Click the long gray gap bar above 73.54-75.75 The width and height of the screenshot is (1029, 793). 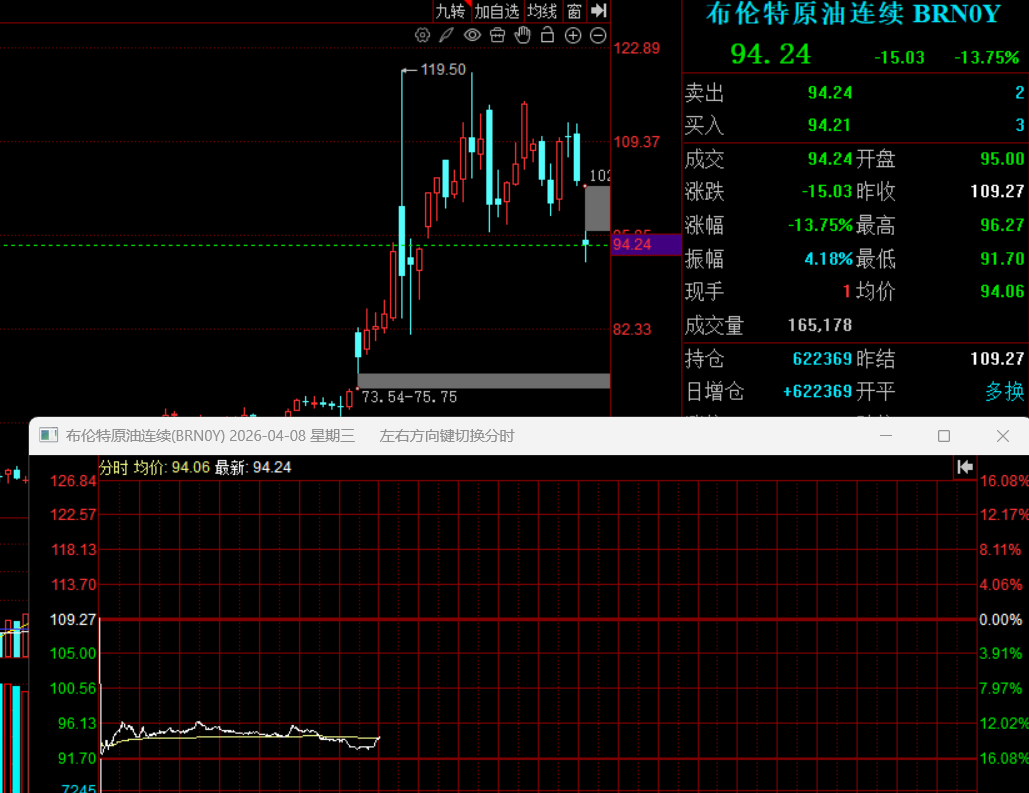pos(484,381)
